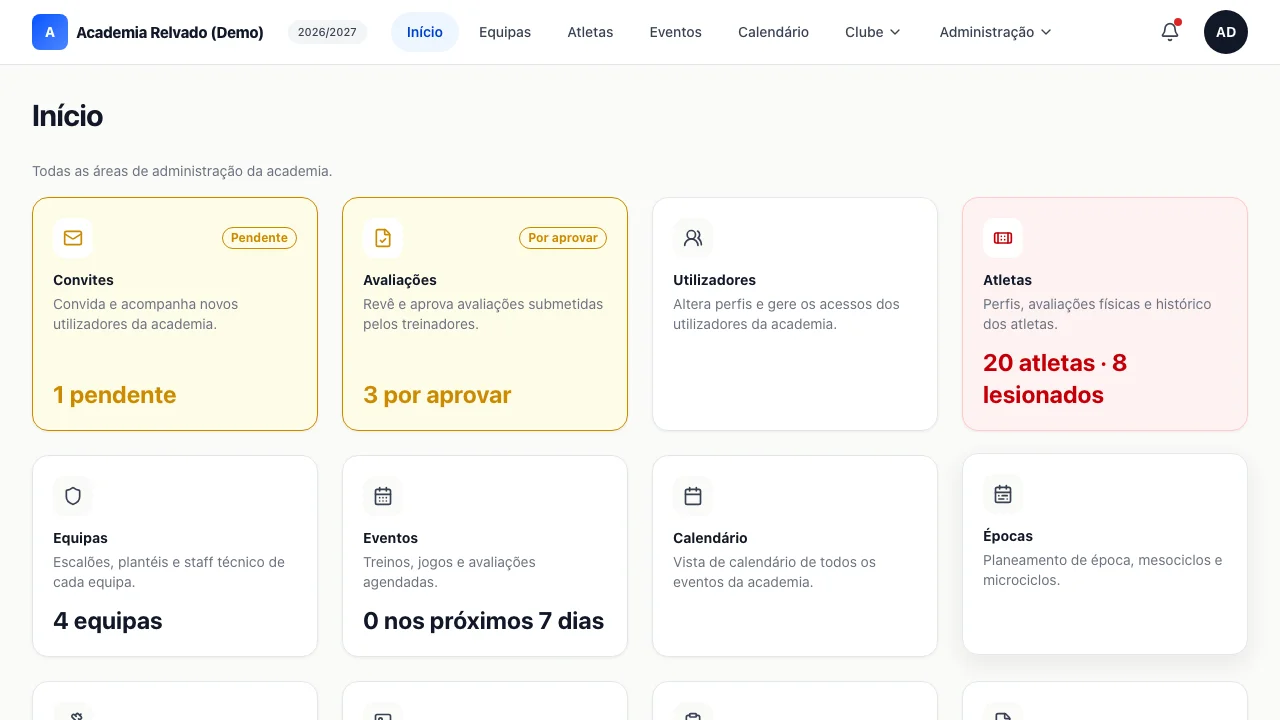
Task: Click the '1 pendente' count
Action: pos(115,395)
